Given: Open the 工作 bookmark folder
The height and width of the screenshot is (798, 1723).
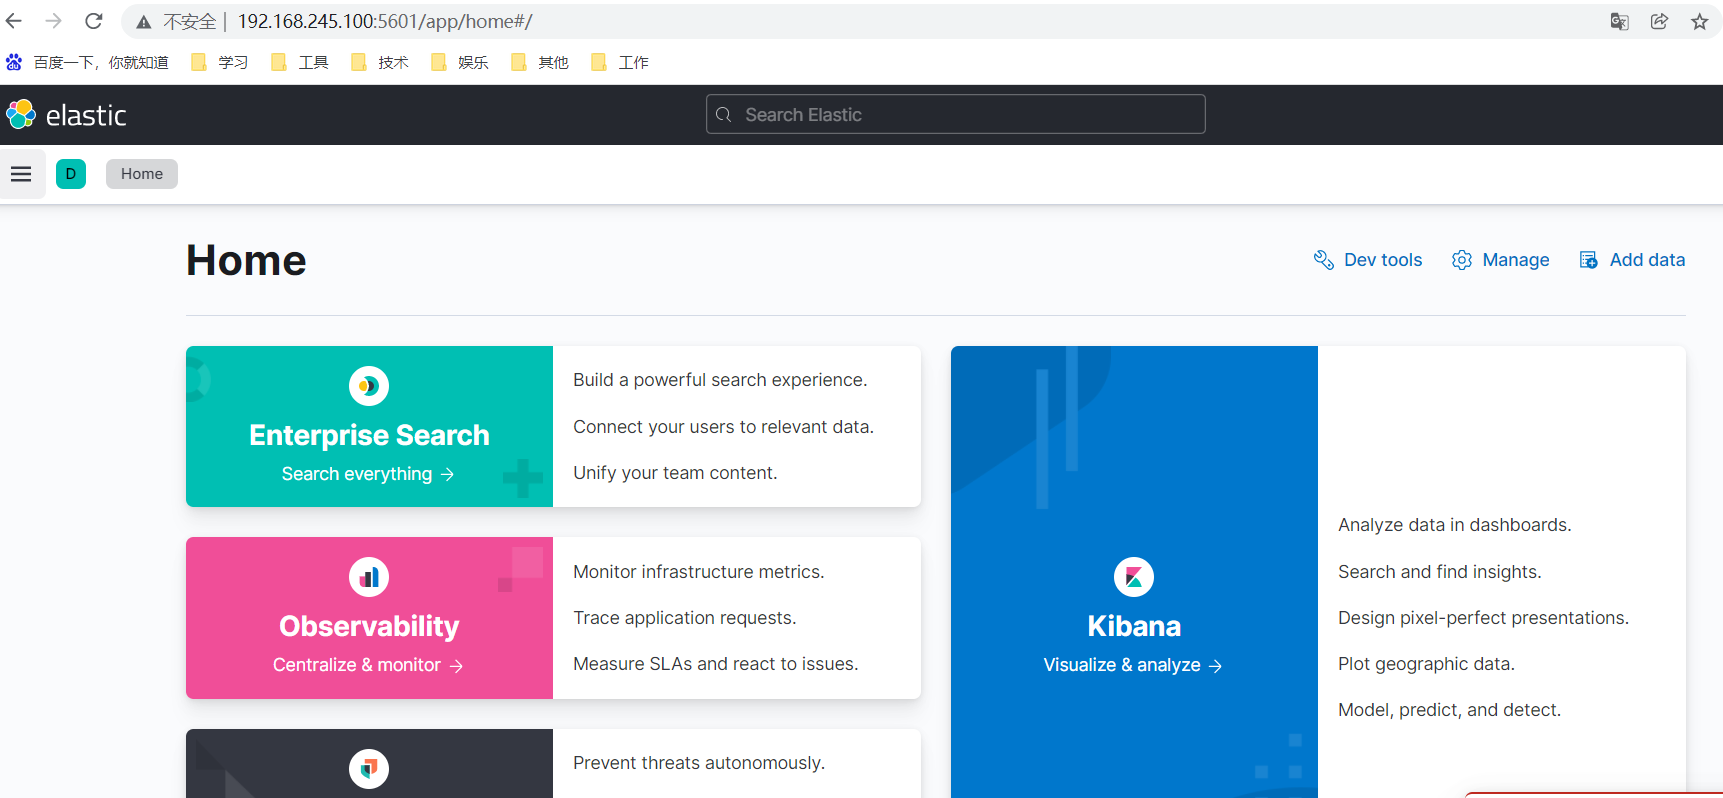Looking at the screenshot, I should pyautogui.click(x=620, y=62).
